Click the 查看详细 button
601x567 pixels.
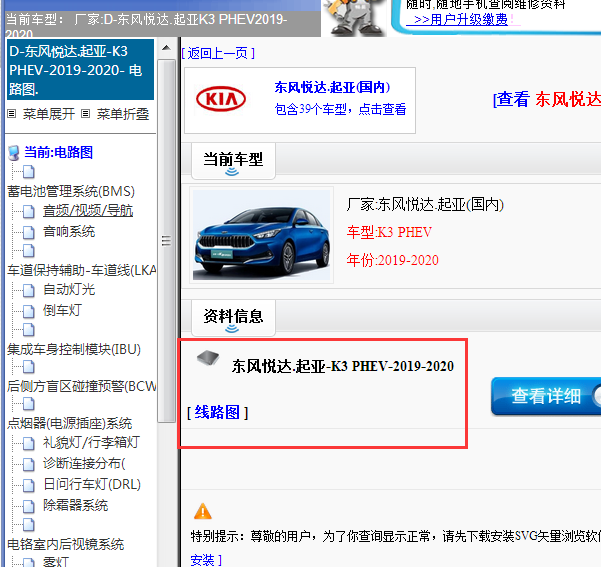pyautogui.click(x=546, y=396)
